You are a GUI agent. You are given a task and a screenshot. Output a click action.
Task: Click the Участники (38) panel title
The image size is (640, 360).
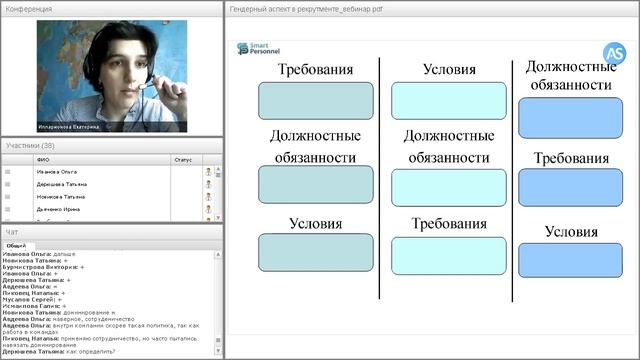[30, 146]
